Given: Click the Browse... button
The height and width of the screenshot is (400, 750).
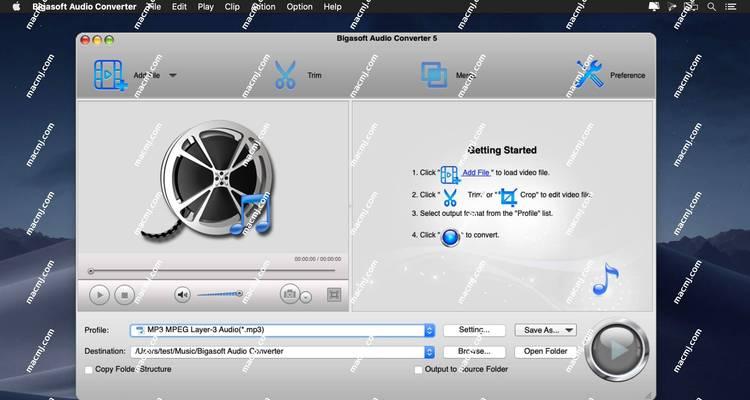Looking at the screenshot, I should [x=474, y=352].
